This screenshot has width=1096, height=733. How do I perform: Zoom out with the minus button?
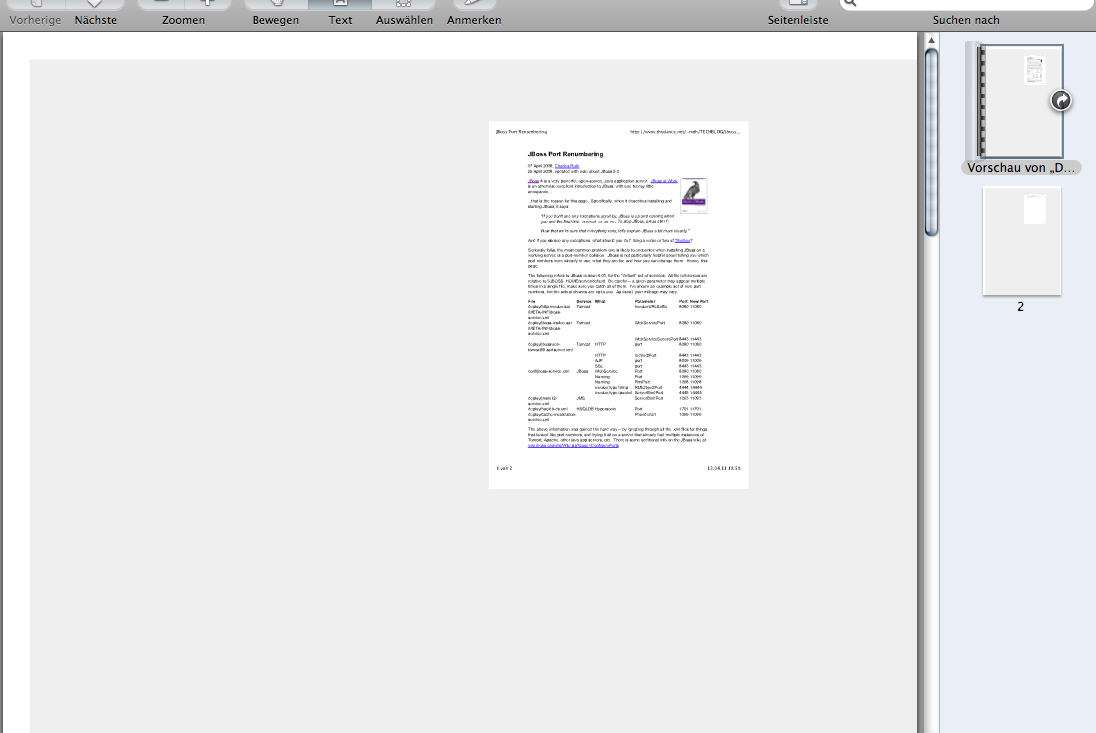tap(160, 4)
